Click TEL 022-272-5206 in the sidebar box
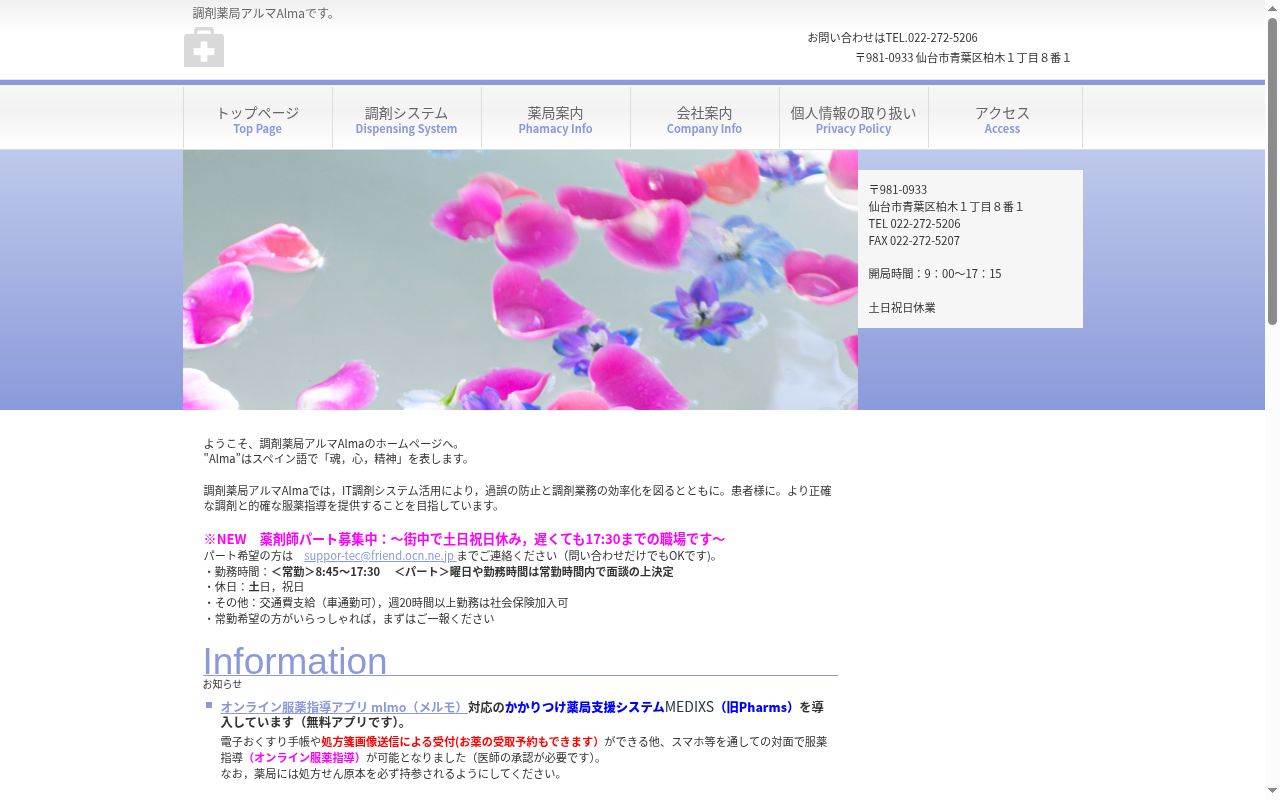The width and height of the screenshot is (1280, 800). tap(914, 224)
